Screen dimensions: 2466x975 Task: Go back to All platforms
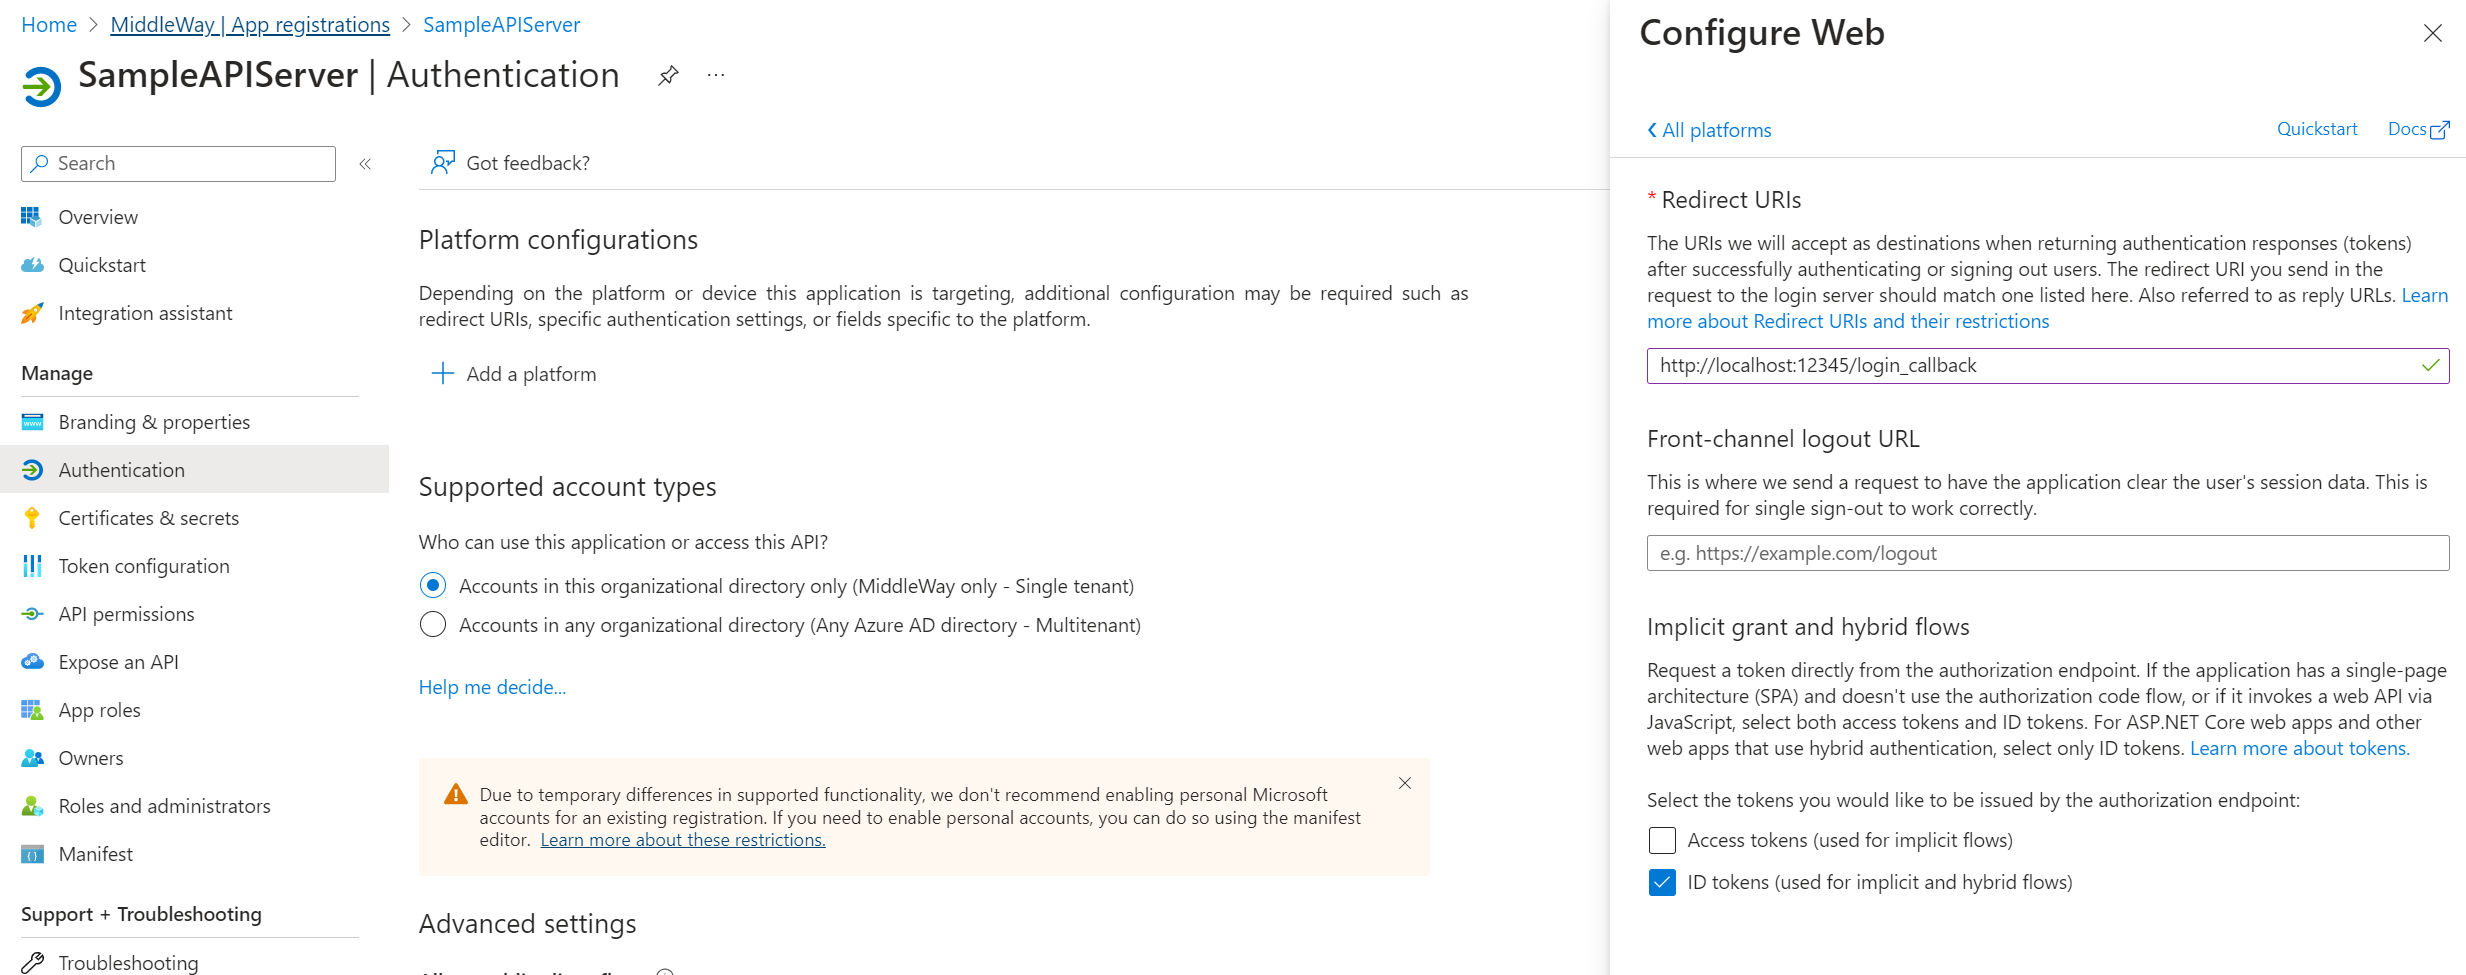(x=1709, y=130)
